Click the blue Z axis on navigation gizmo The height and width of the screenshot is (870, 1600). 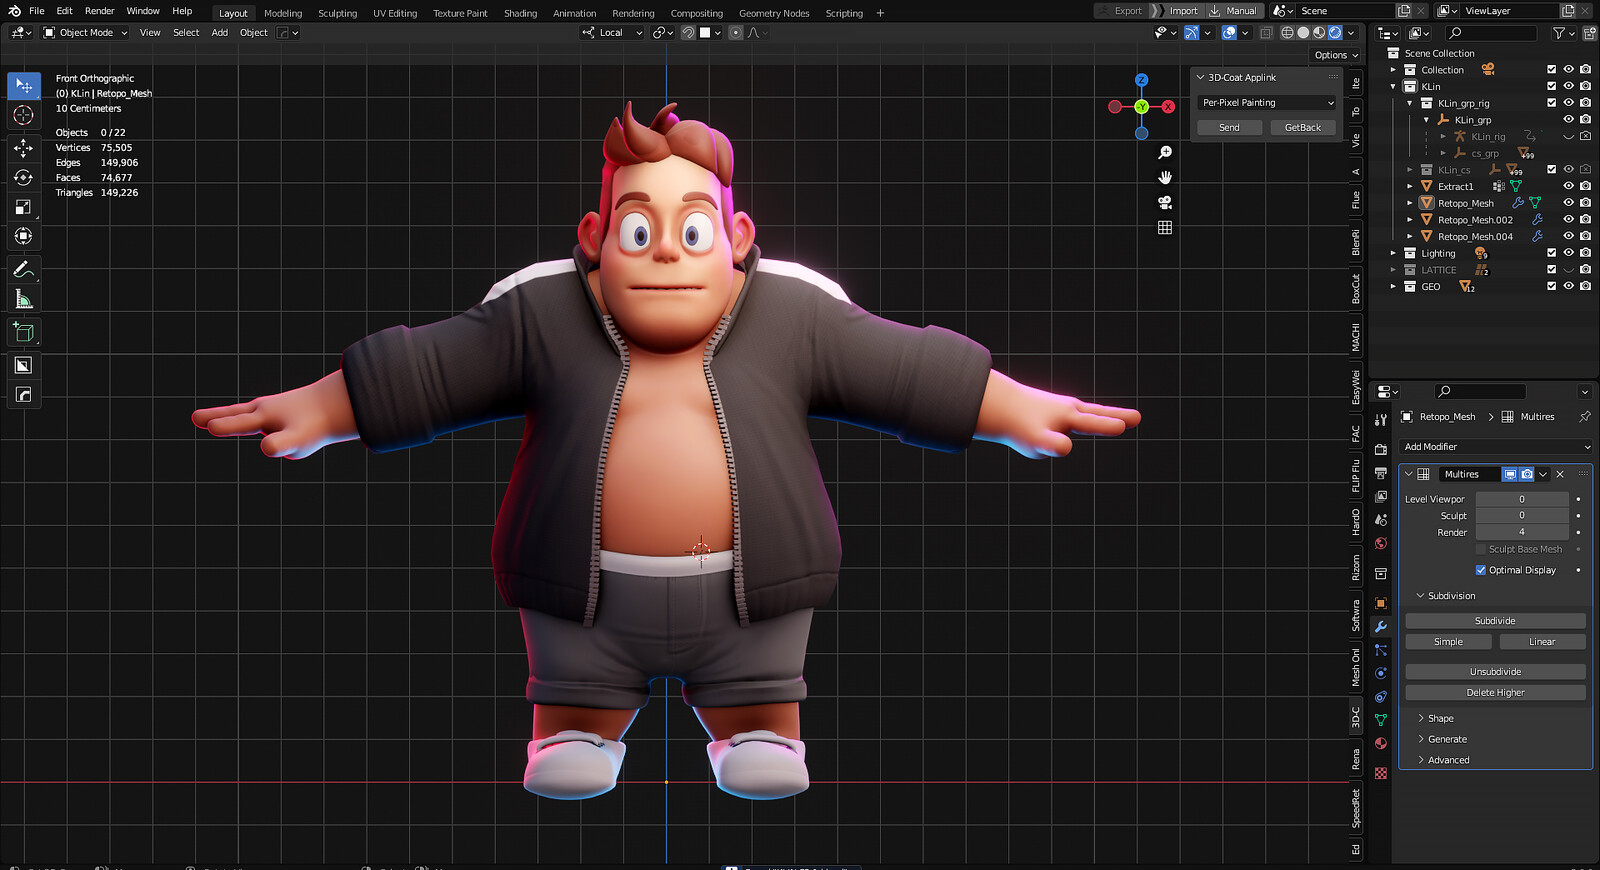point(1141,80)
